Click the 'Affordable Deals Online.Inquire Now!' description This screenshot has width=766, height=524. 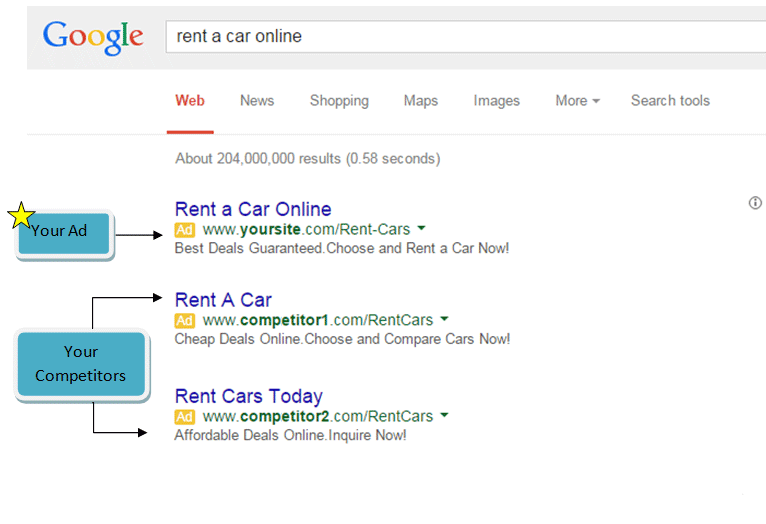point(290,435)
